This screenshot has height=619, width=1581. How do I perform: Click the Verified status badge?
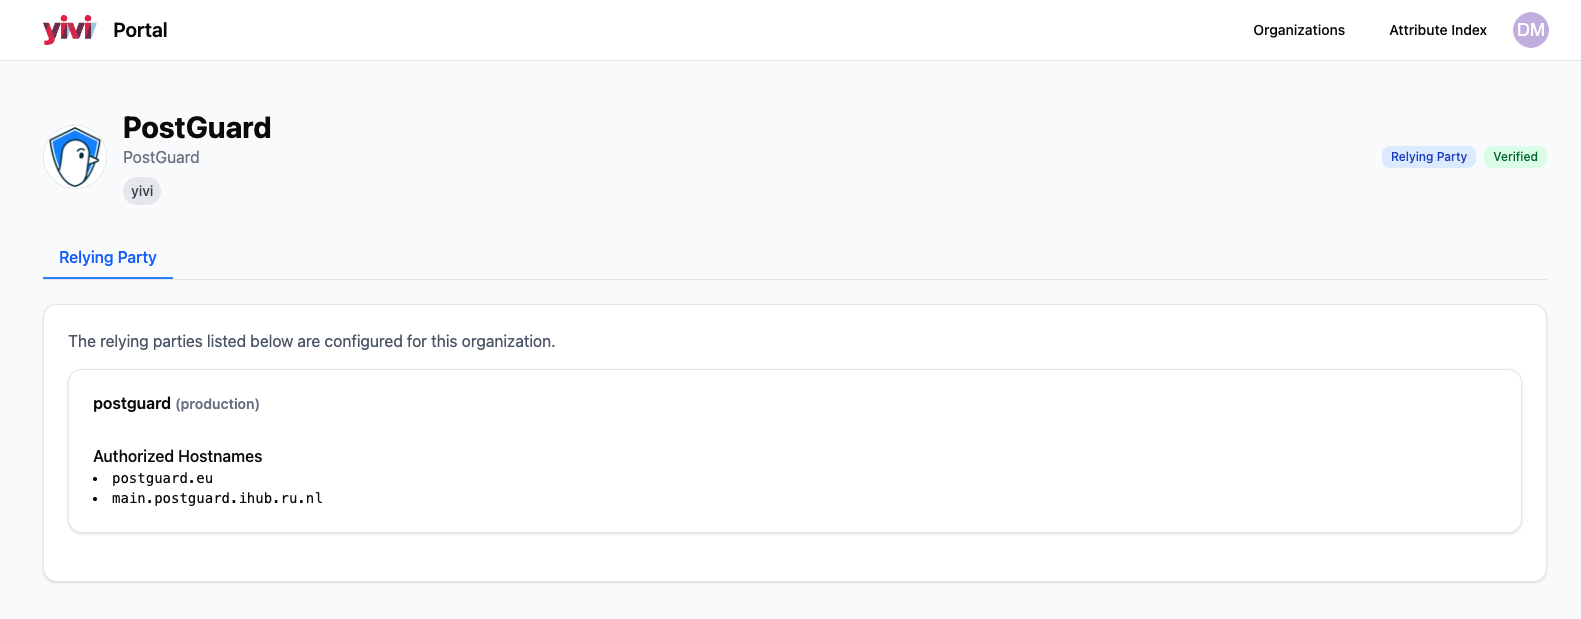point(1515,157)
